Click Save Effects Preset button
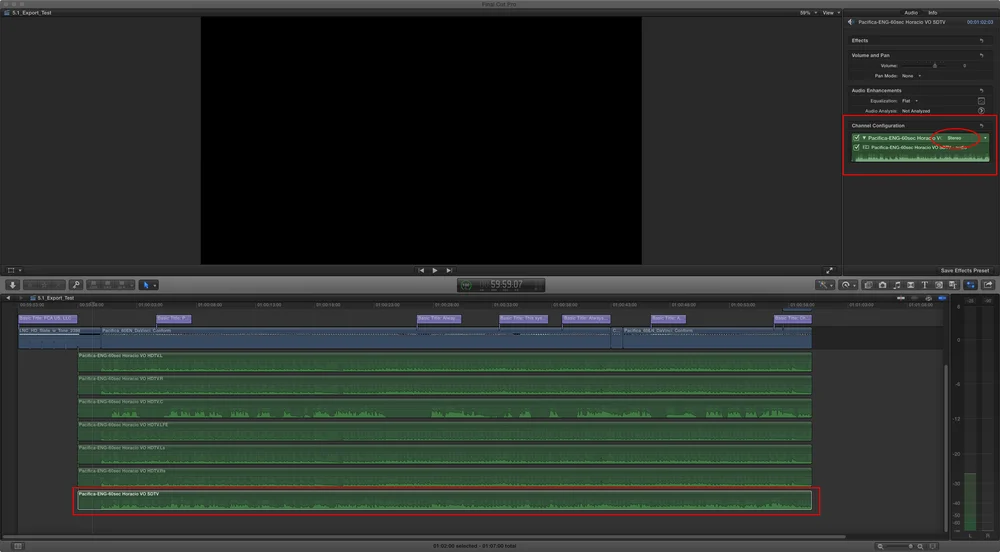Viewport: 1000px width, 552px height. (965, 270)
